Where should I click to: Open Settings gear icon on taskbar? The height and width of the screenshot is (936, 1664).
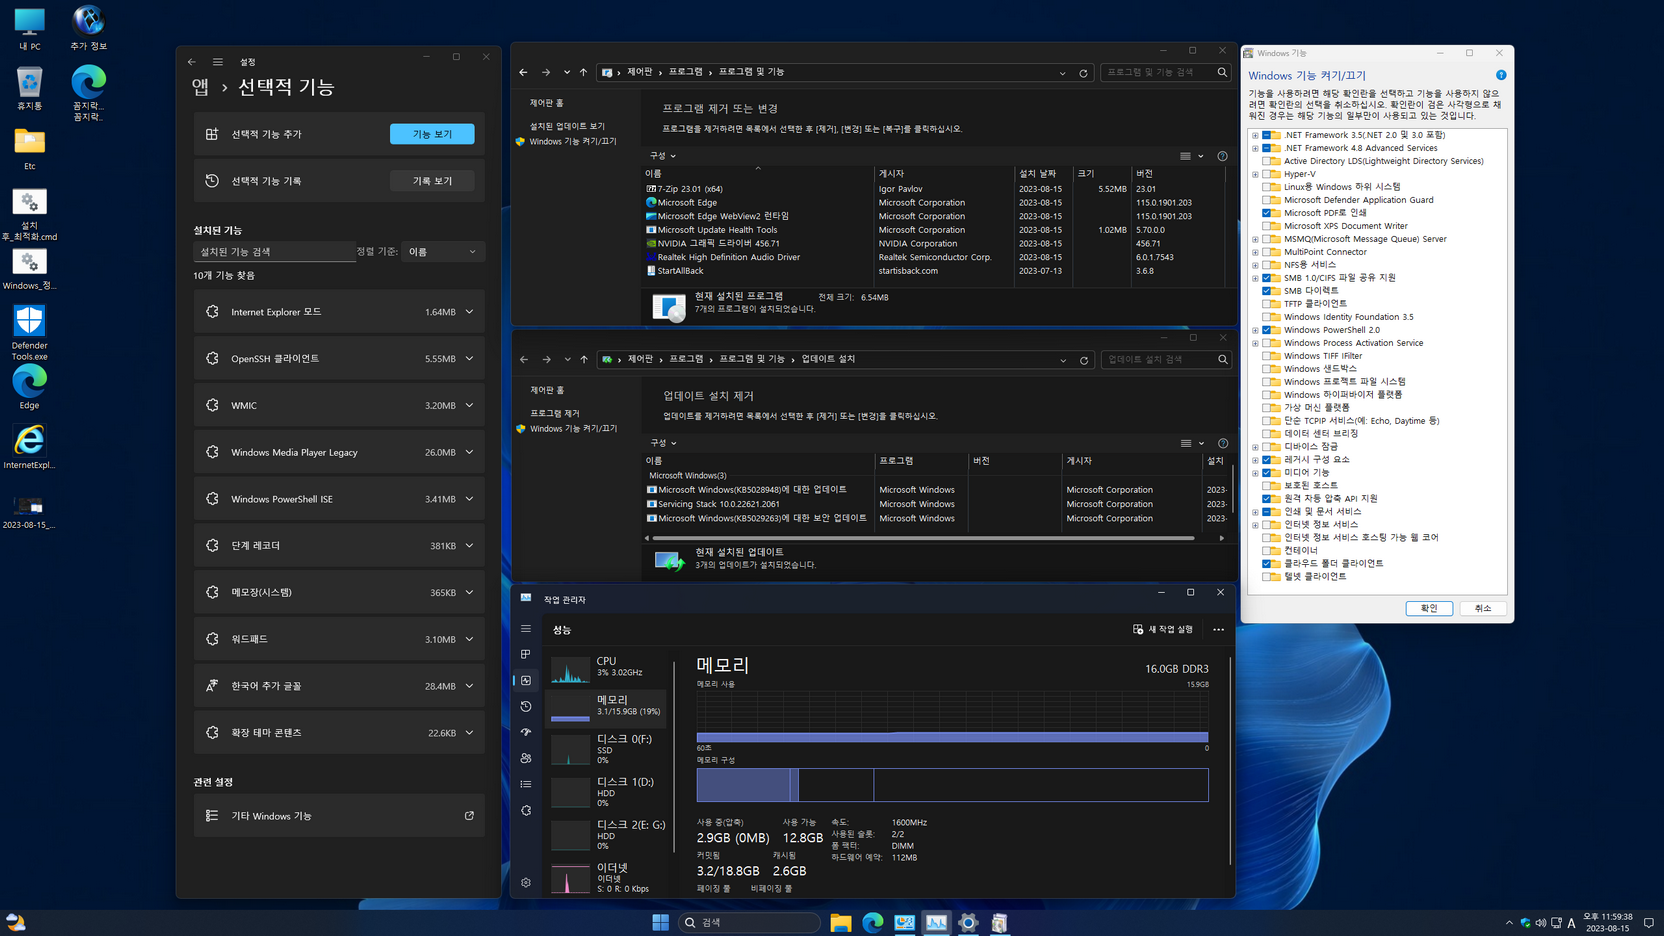pyautogui.click(x=967, y=922)
